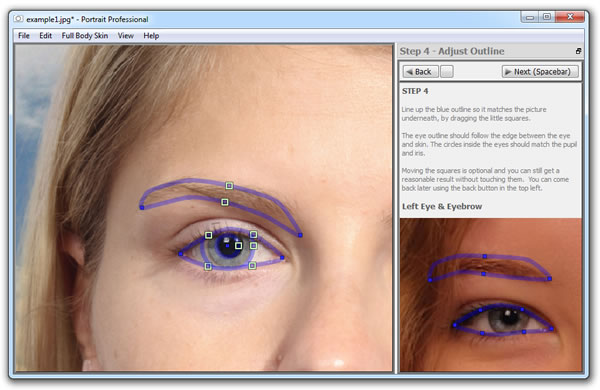The image size is (600, 390).
Task: Click the Back button
Action: [x=420, y=72]
